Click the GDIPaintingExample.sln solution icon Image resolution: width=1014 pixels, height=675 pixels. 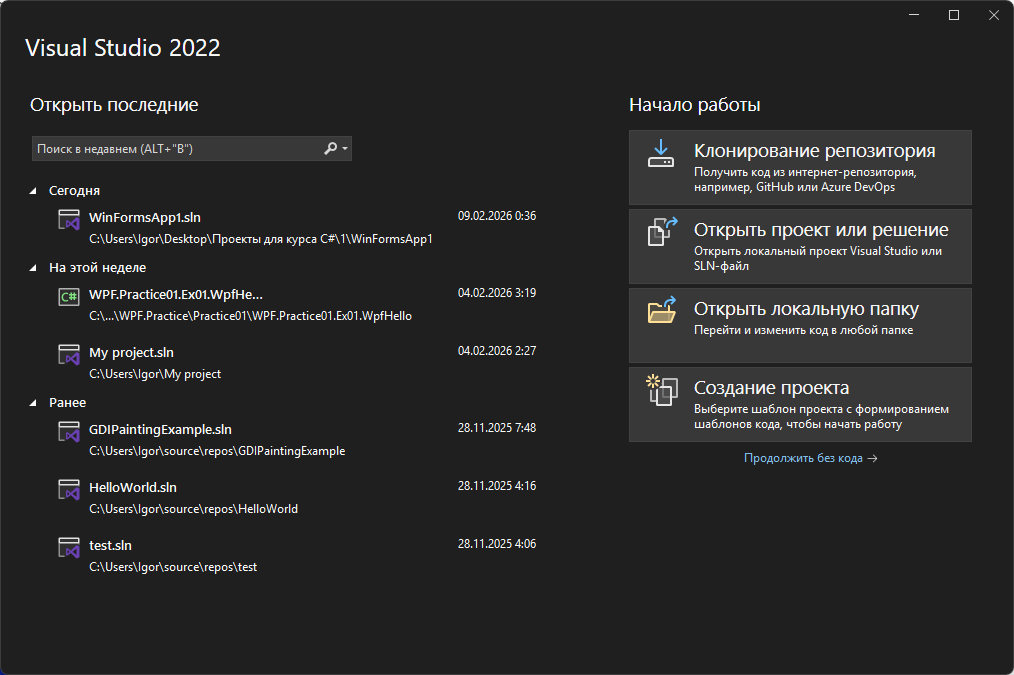click(69, 432)
